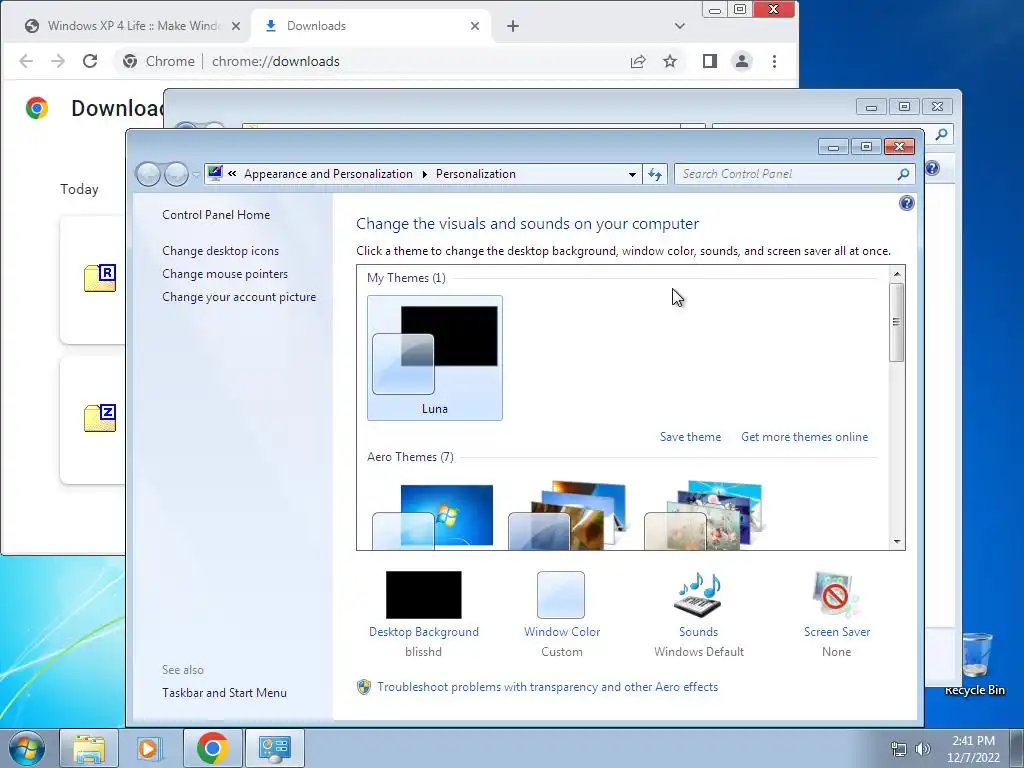
Task: Click the forward button in Personalization window
Action: point(176,174)
